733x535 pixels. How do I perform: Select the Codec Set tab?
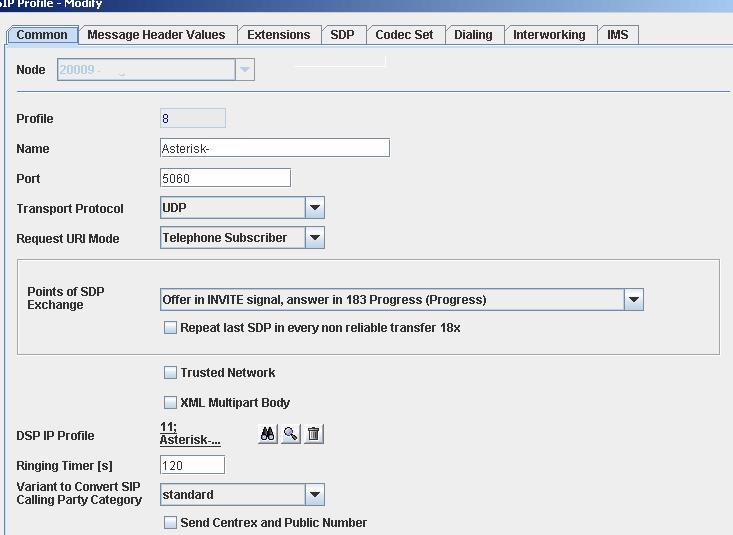coord(404,34)
